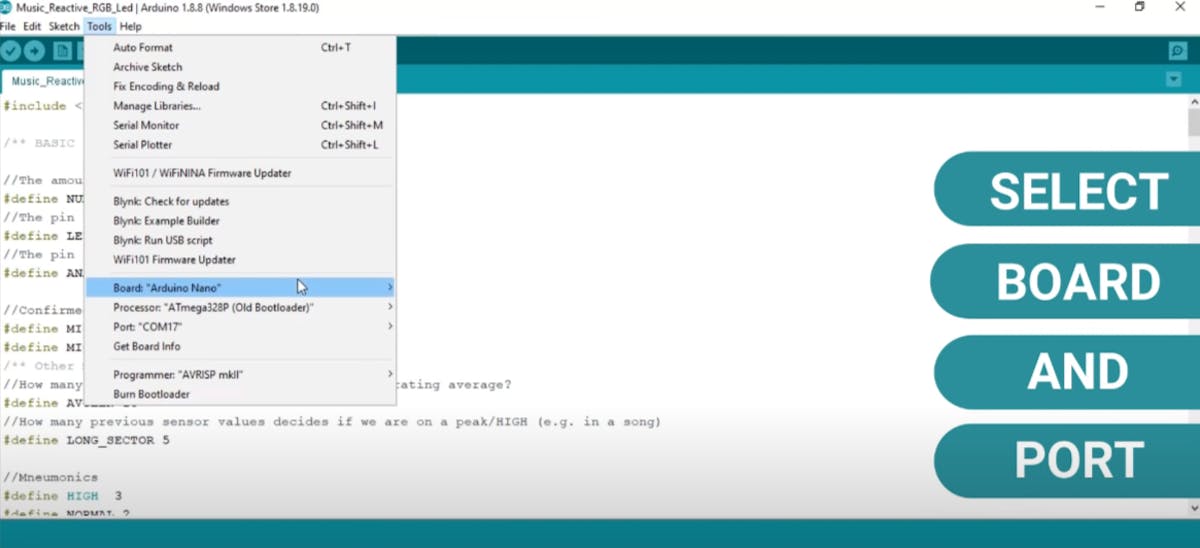Select Port: "COM17" entry

[240, 326]
